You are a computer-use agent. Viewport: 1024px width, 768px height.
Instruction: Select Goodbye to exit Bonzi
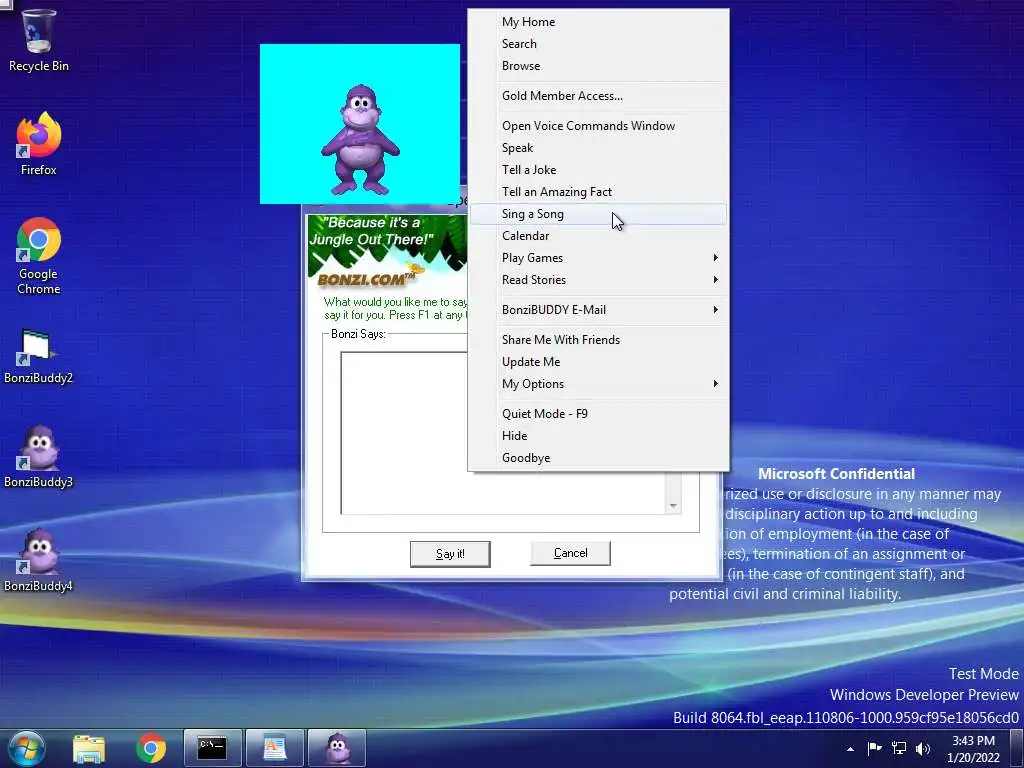click(598, 458)
